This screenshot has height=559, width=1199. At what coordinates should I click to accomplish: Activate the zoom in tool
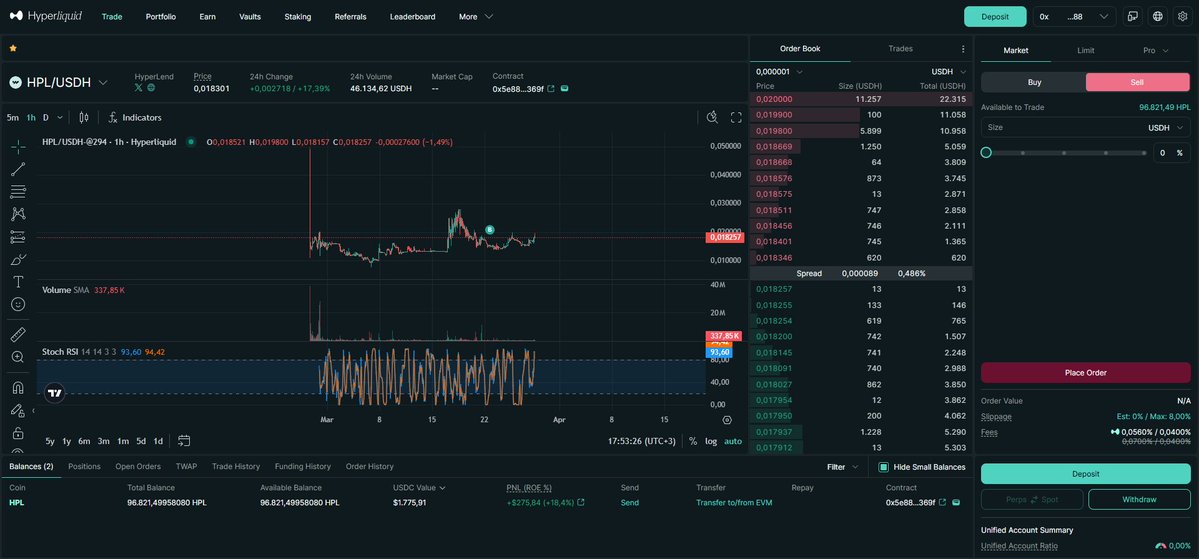[18, 357]
